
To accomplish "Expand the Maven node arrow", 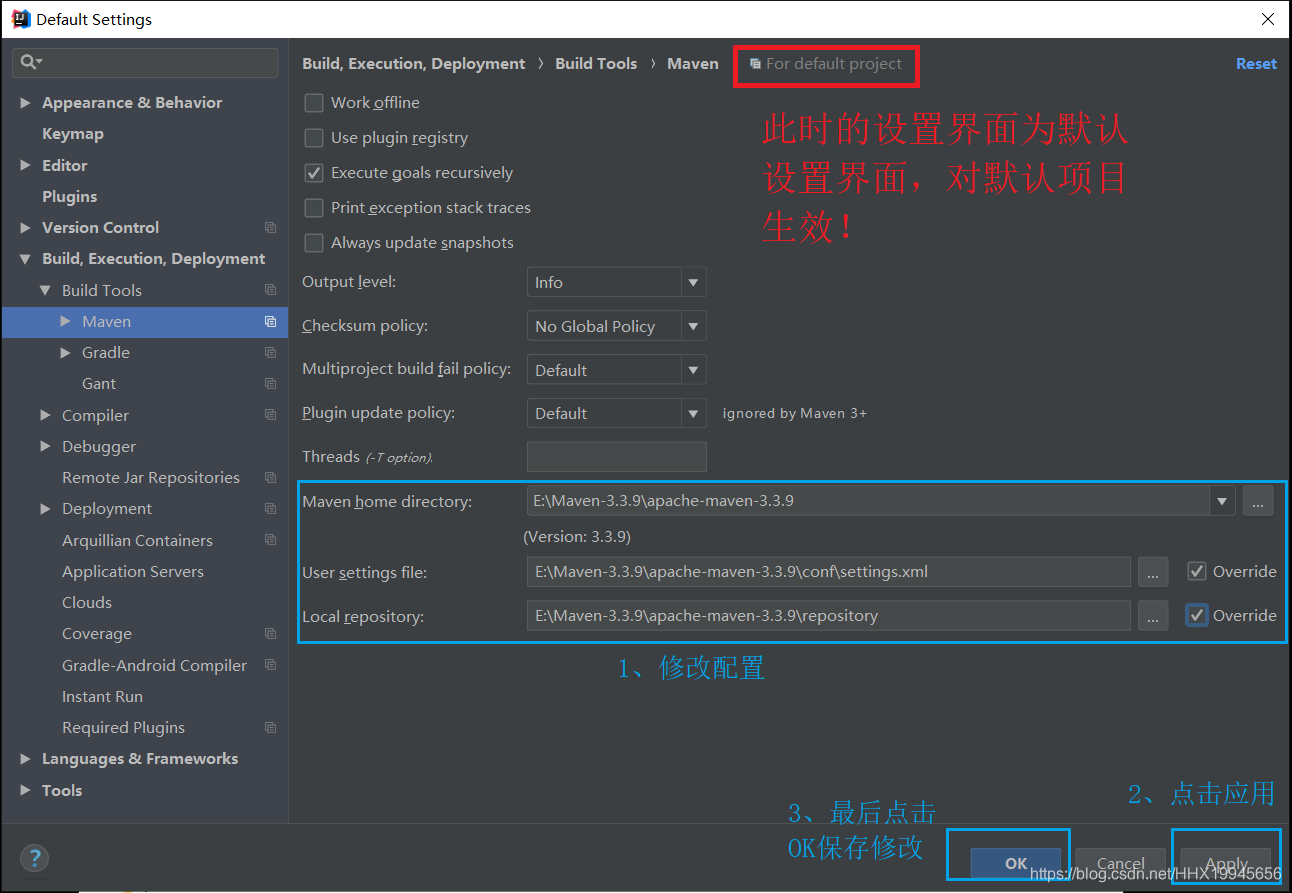I will 66,321.
